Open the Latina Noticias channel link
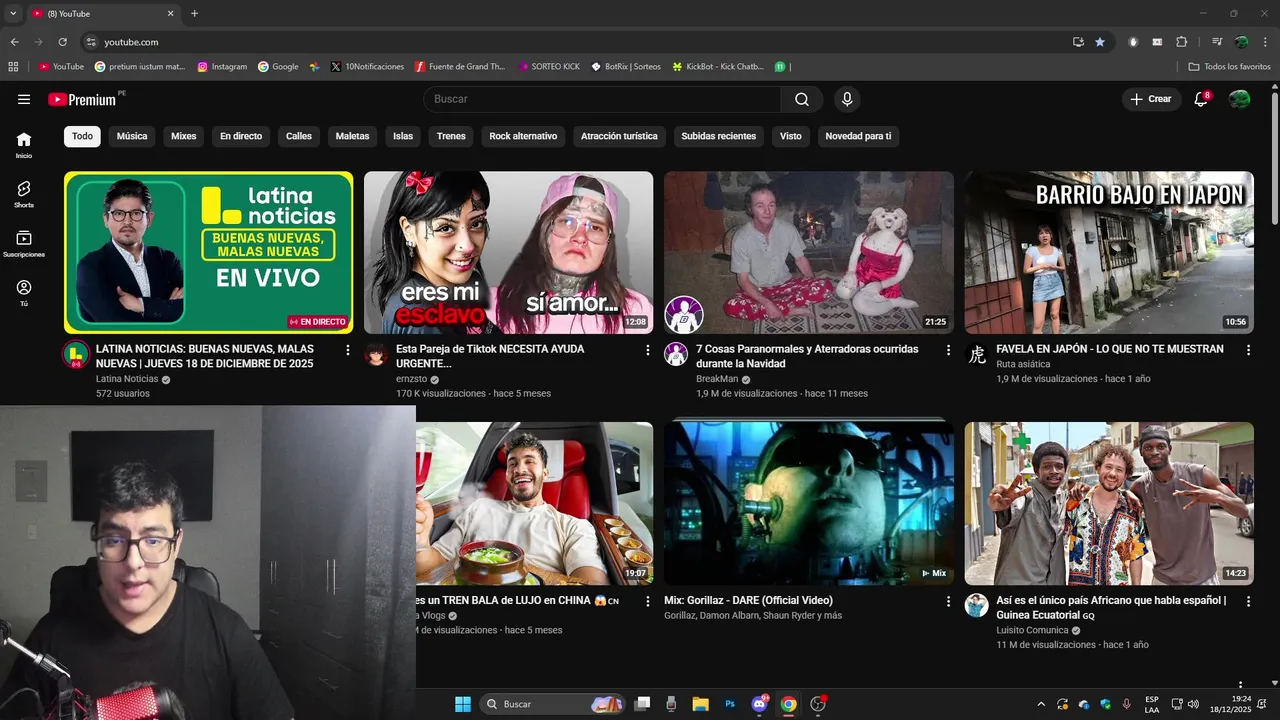The image size is (1280, 720). point(127,379)
